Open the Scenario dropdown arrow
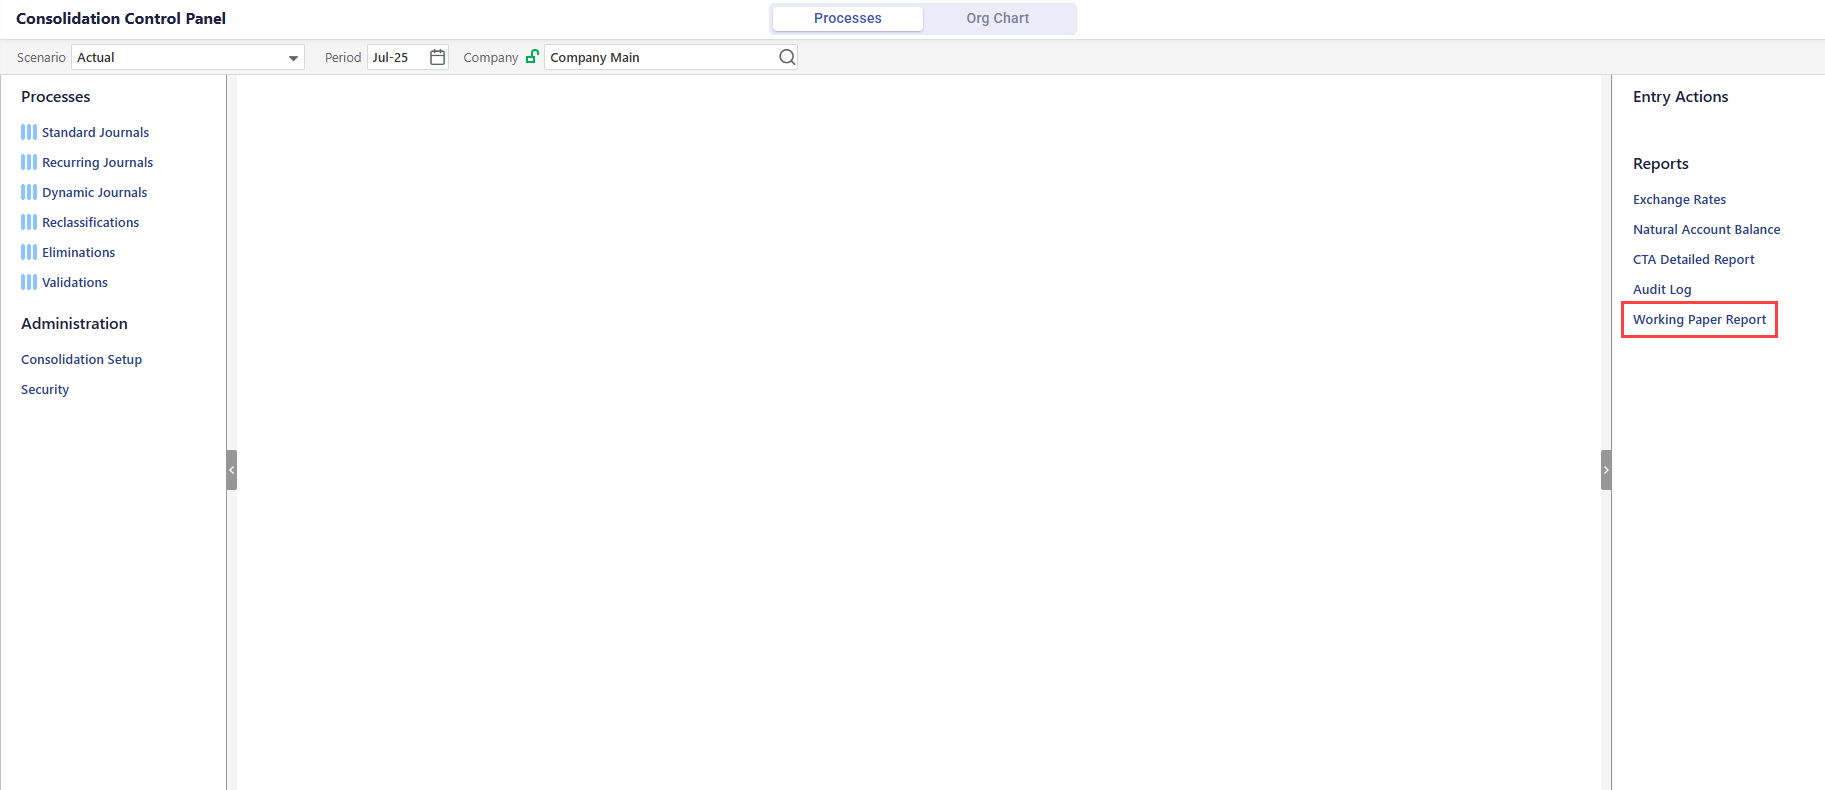This screenshot has width=1825, height=790. 293,58
